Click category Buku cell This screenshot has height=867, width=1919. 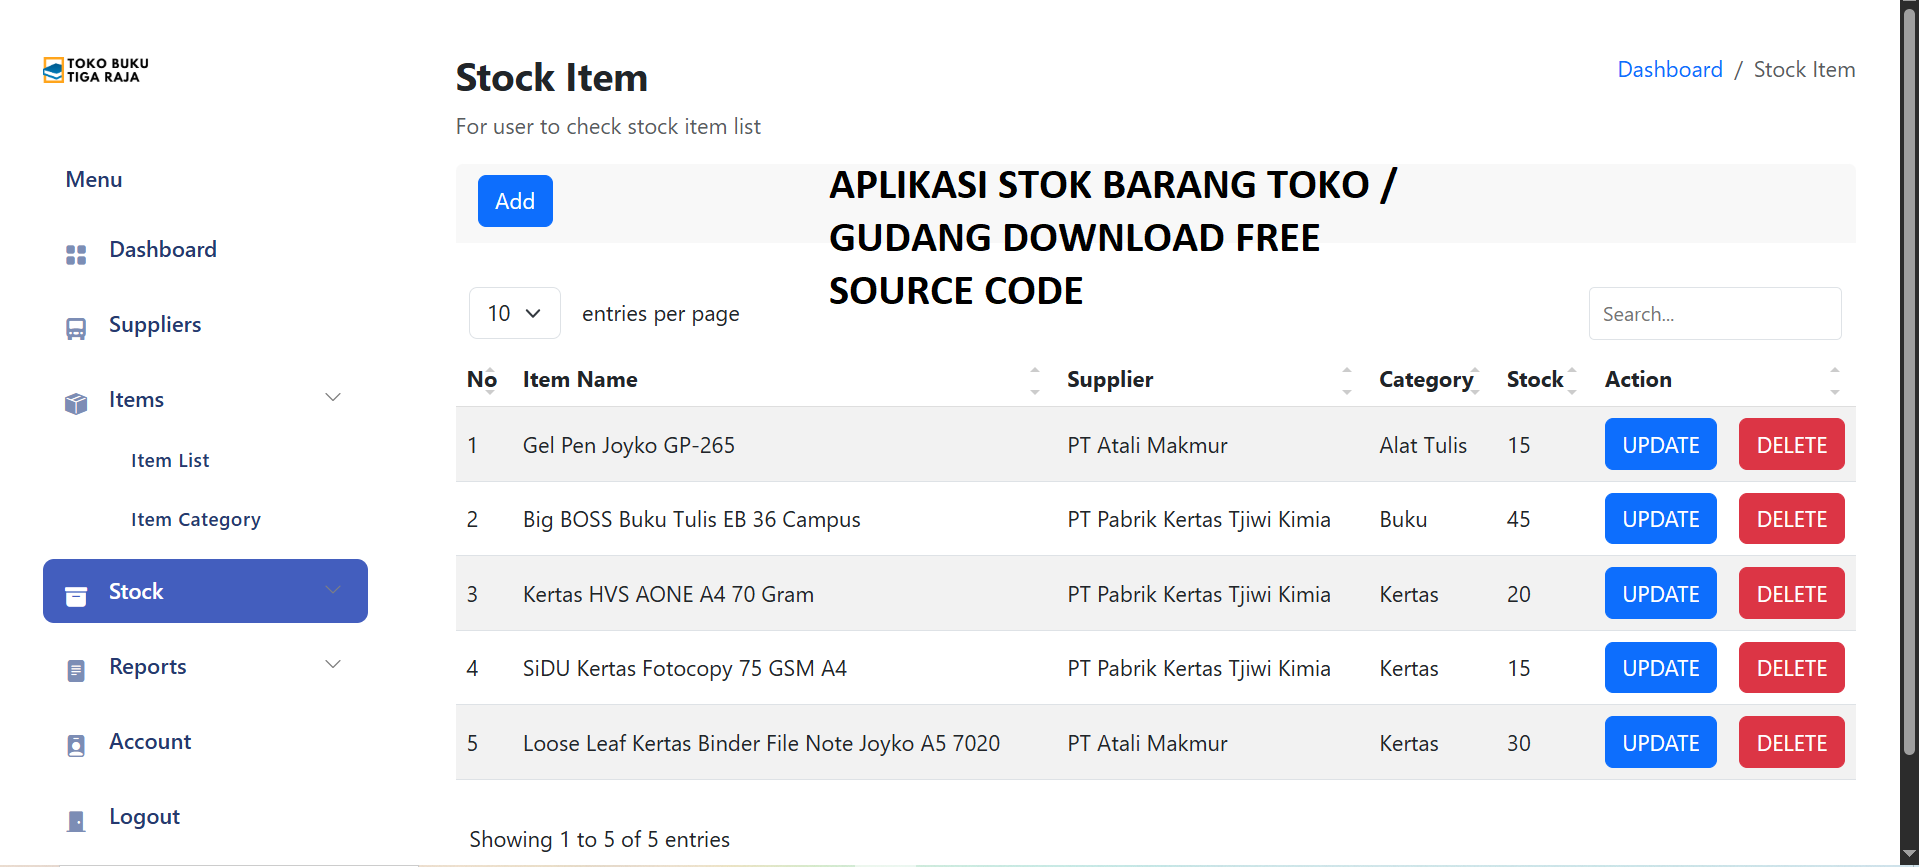pyautogui.click(x=1403, y=520)
